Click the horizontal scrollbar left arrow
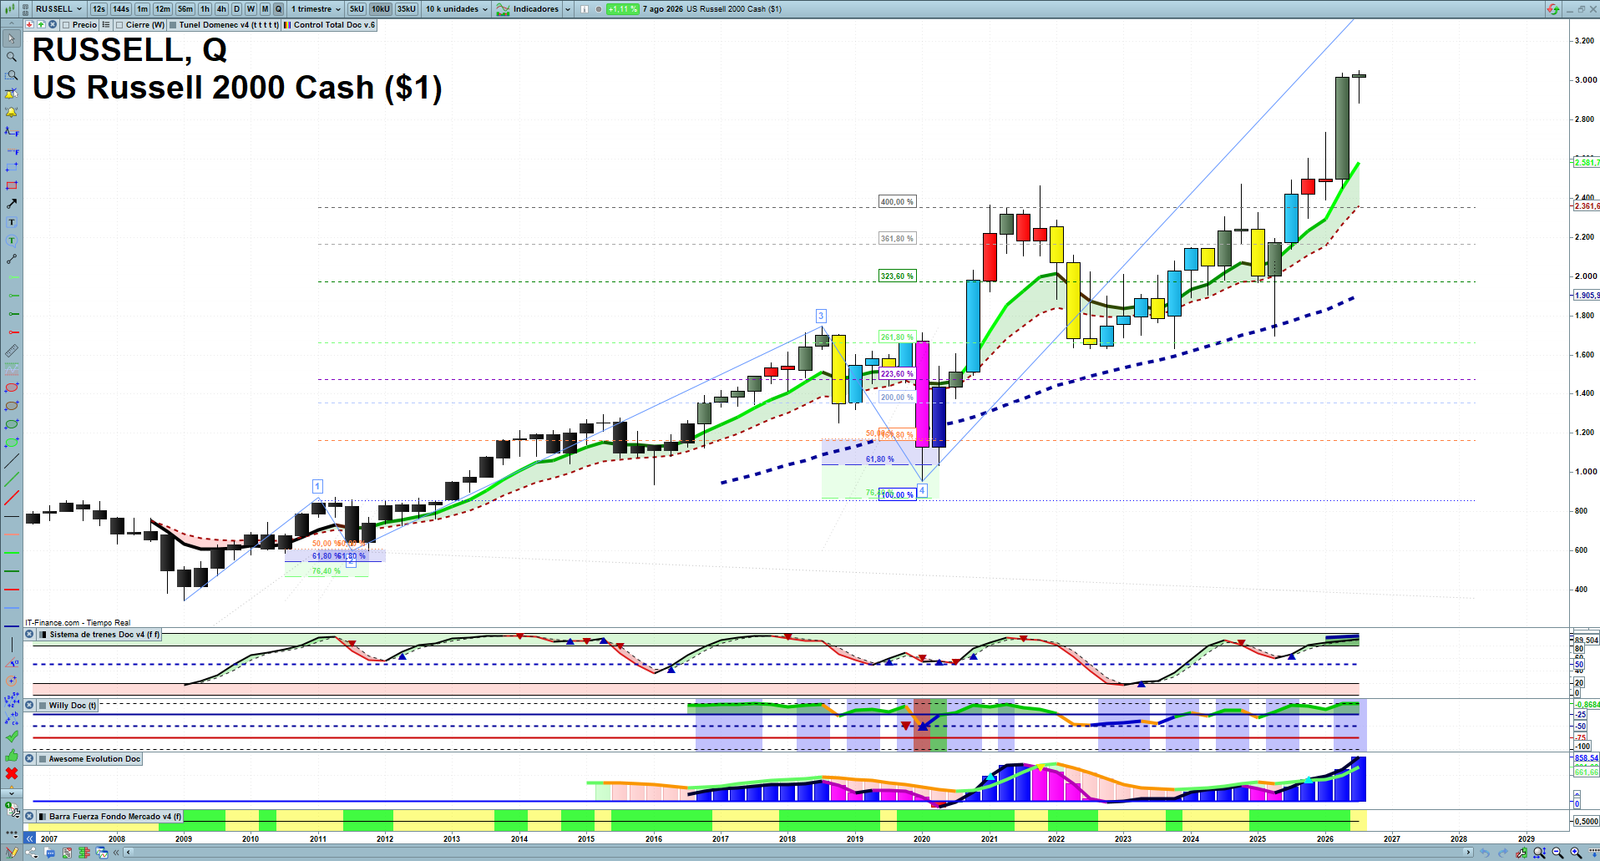This screenshot has width=1600, height=861. click(129, 853)
